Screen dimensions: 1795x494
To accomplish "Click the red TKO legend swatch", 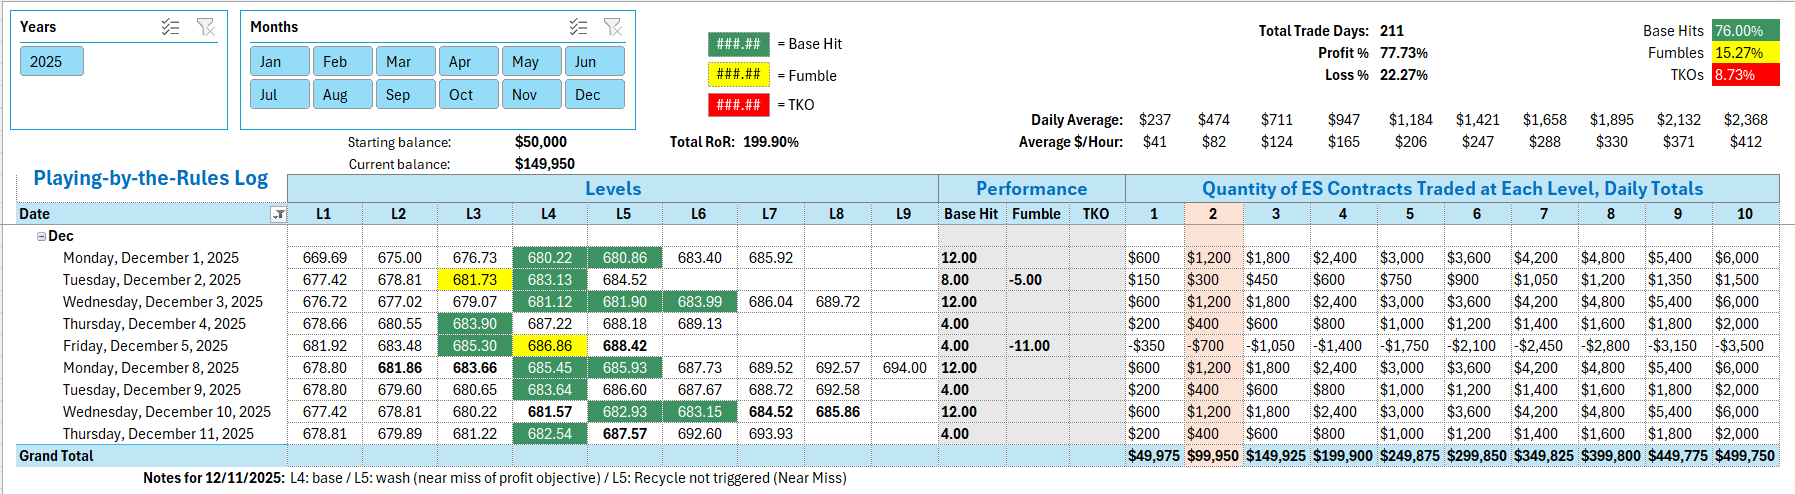I will 738,104.
